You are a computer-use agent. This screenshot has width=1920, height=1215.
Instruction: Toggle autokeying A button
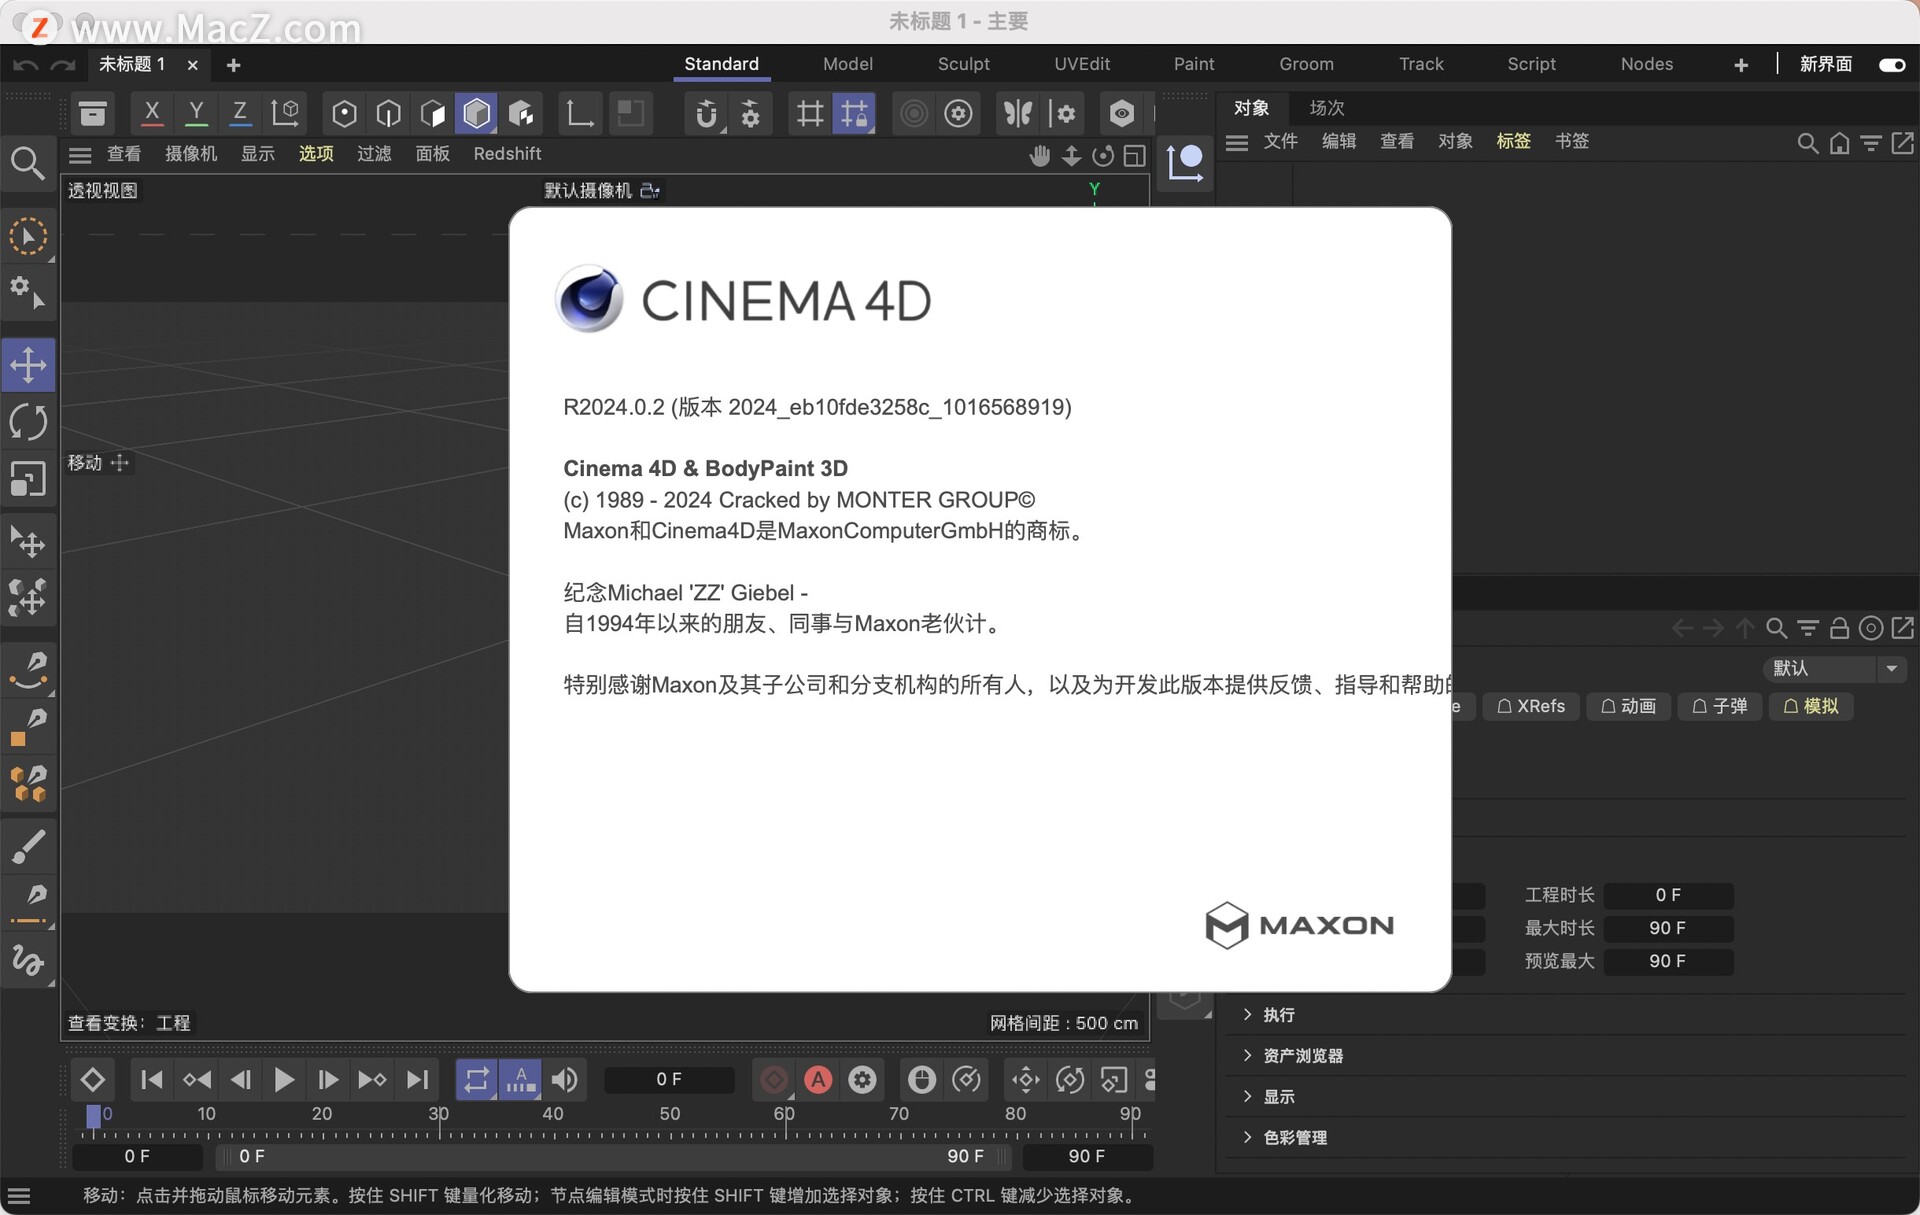818,1080
